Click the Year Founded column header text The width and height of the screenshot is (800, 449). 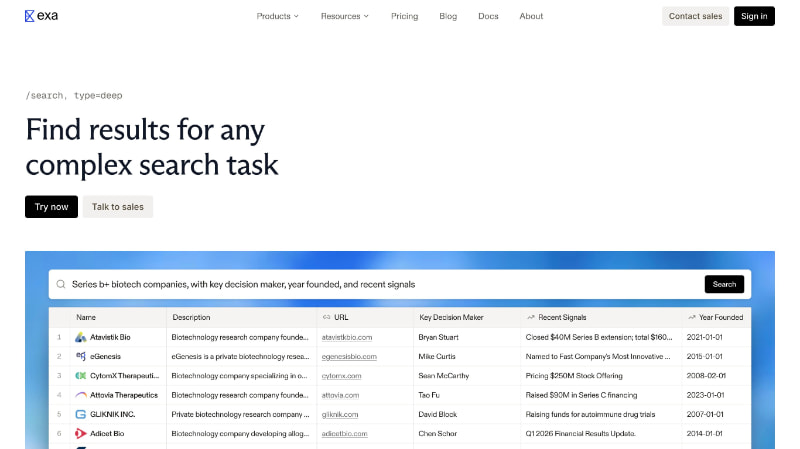(x=721, y=317)
